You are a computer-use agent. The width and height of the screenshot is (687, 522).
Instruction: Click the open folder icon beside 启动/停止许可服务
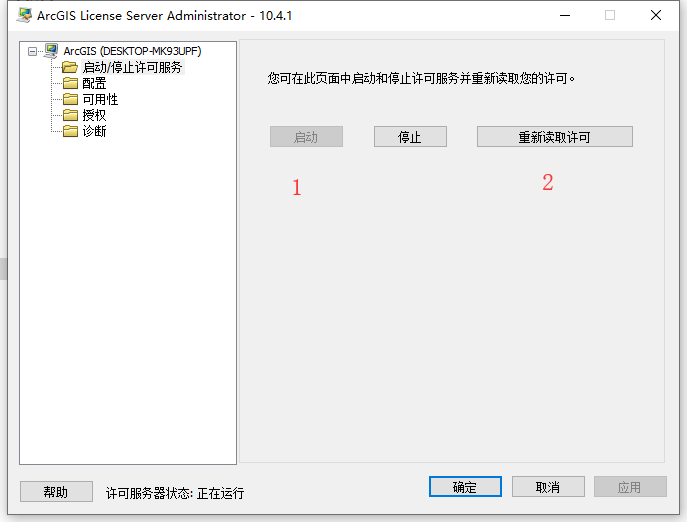coord(70,67)
